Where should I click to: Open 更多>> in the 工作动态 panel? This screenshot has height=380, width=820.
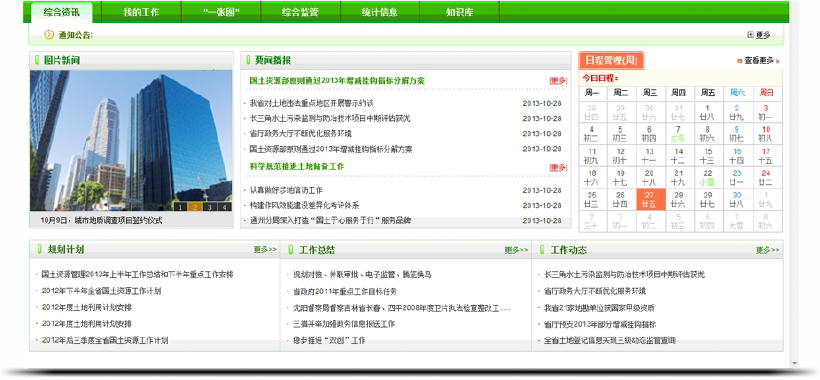pyautogui.click(x=767, y=250)
